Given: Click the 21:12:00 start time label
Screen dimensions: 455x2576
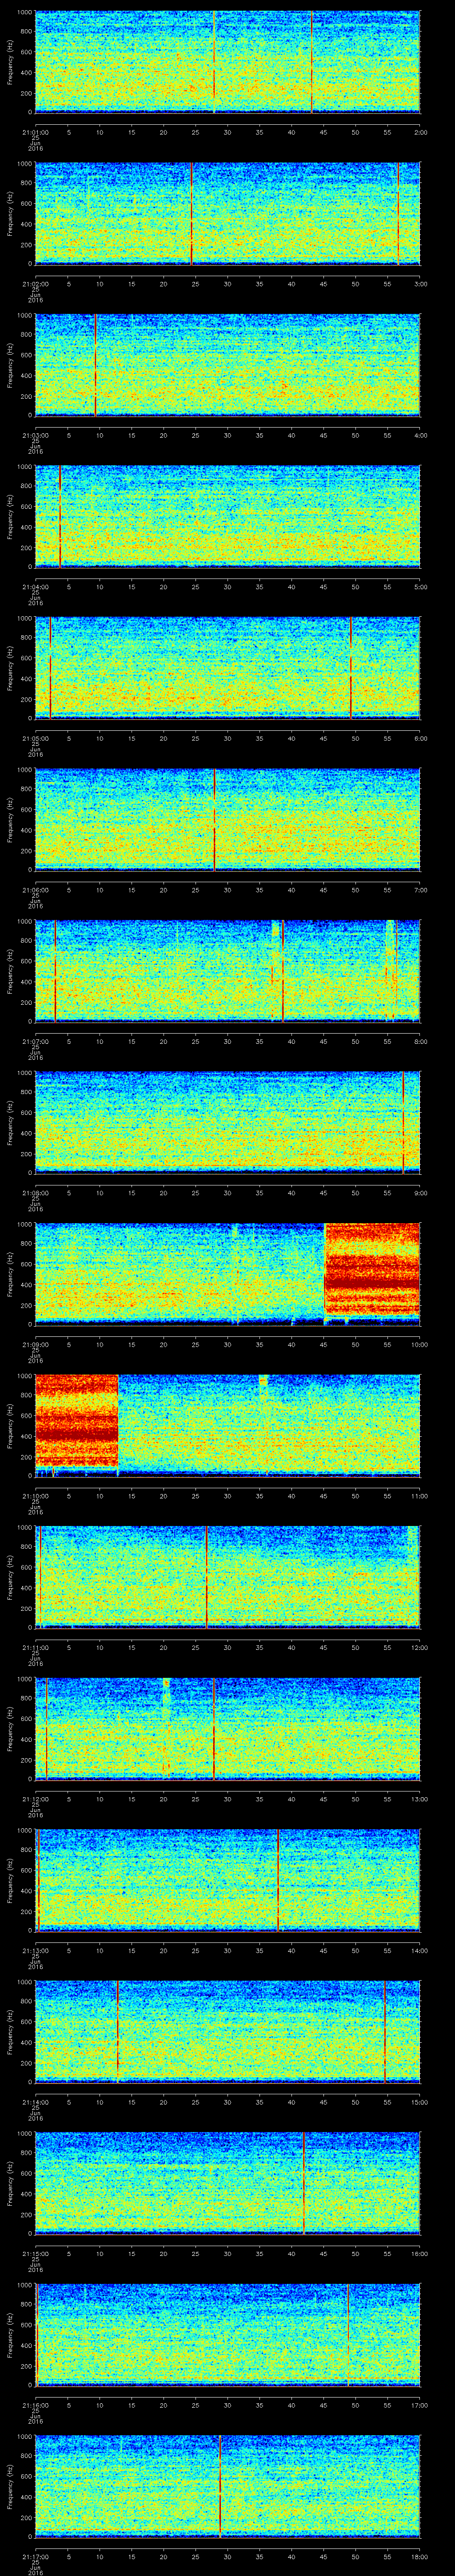Looking at the screenshot, I should click(x=35, y=1798).
